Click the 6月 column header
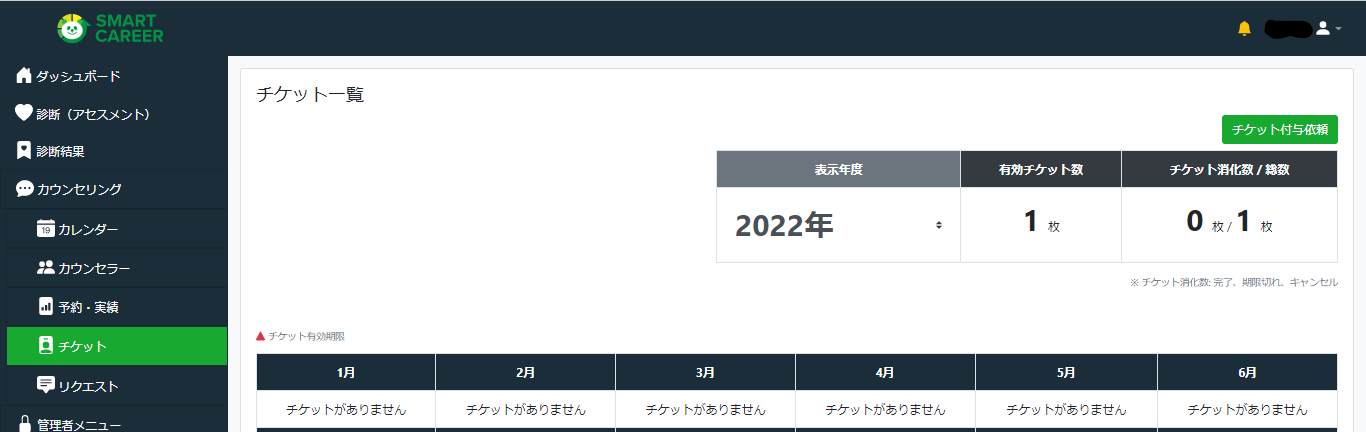This screenshot has width=1366, height=432. [1247, 372]
